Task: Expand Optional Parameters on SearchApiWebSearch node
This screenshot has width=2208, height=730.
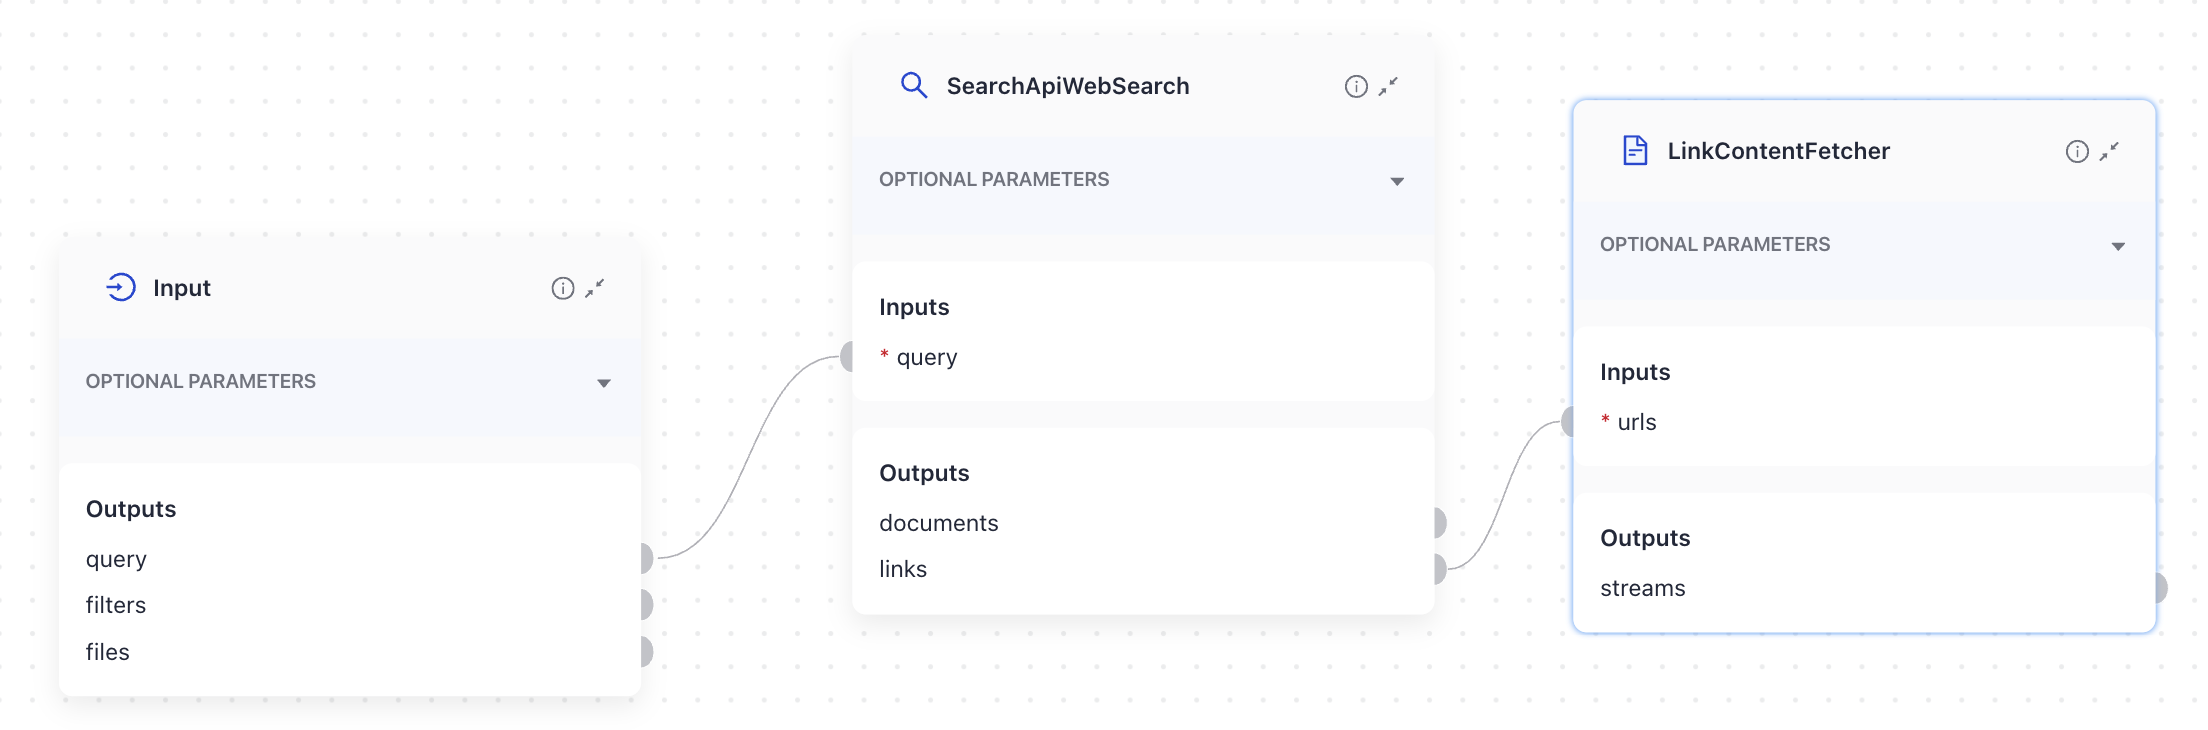Action: [x=1398, y=181]
